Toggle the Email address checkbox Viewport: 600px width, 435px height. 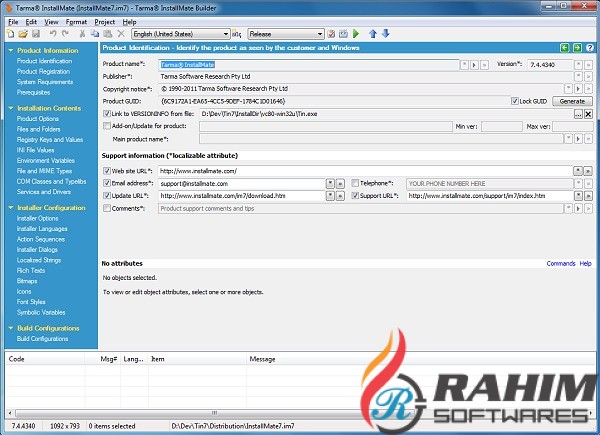point(107,183)
